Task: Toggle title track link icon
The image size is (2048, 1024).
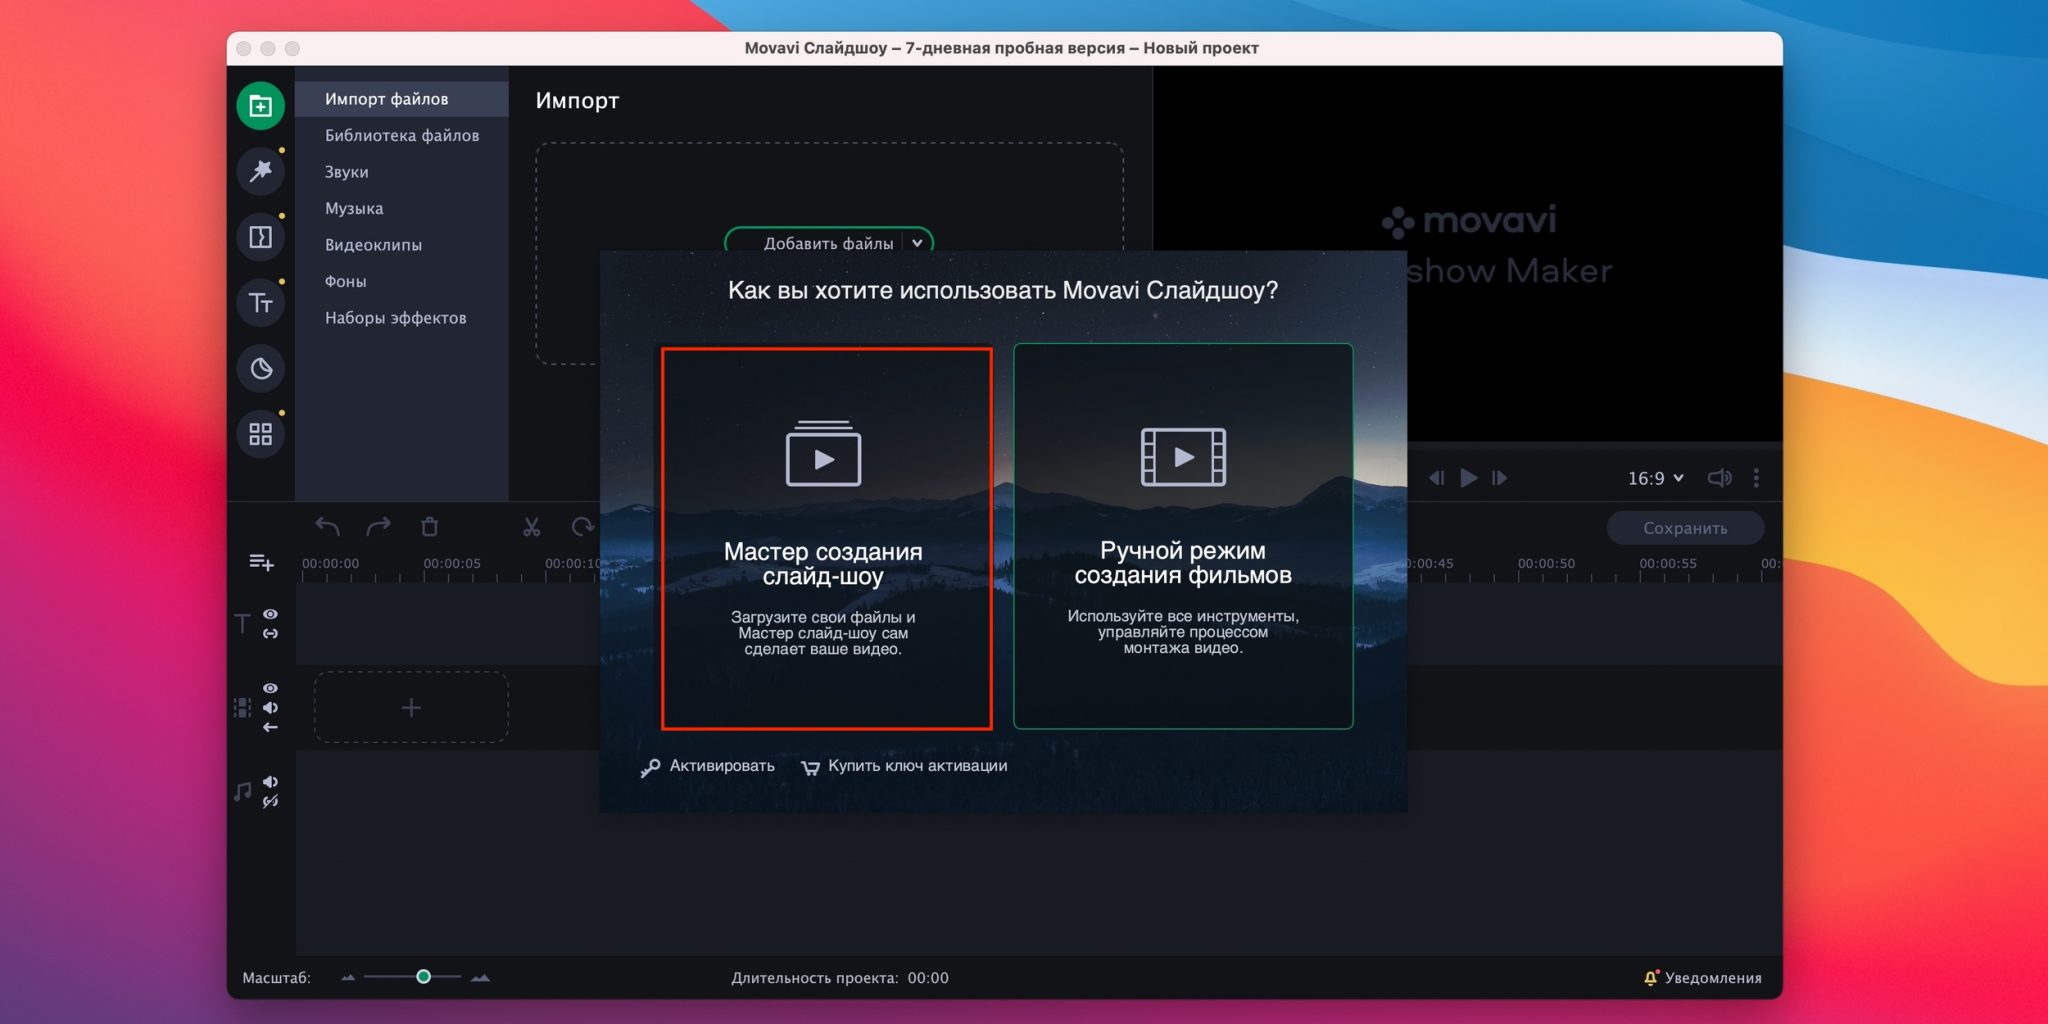Action: coord(270,634)
